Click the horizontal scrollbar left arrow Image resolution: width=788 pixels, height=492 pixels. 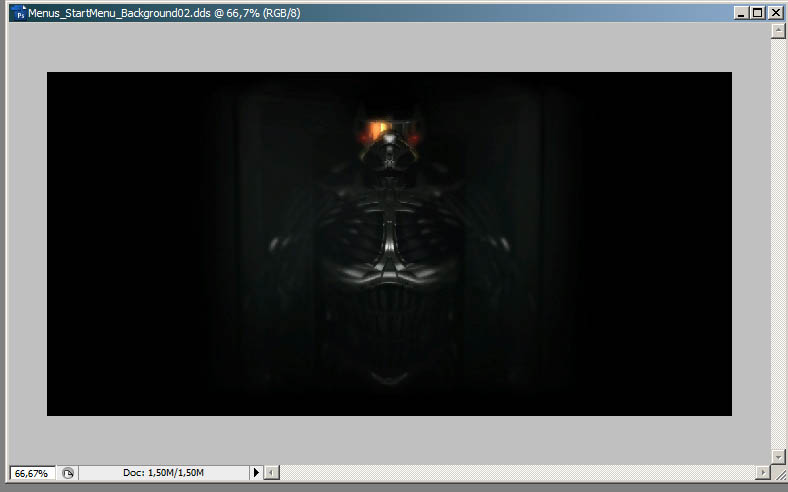click(272, 473)
